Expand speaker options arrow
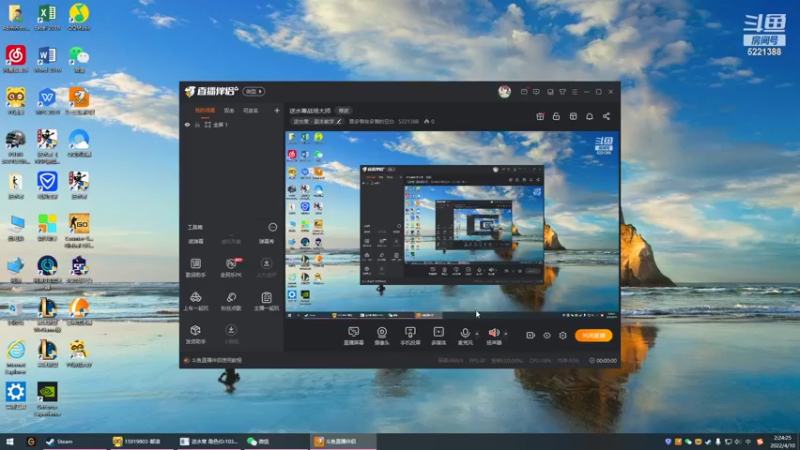The height and width of the screenshot is (450, 800). click(506, 334)
